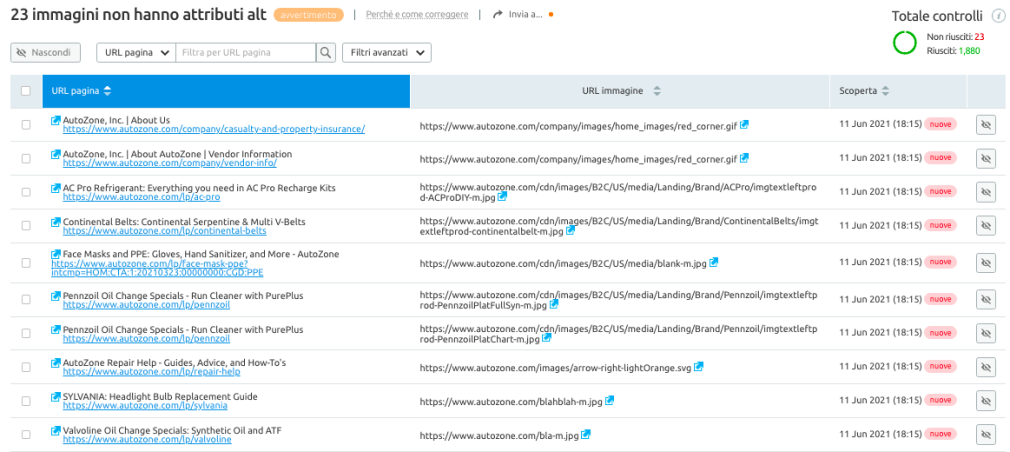Click the green Totale controlli progress ring
This screenshot has height=452, width=1010.
pos(904,42)
